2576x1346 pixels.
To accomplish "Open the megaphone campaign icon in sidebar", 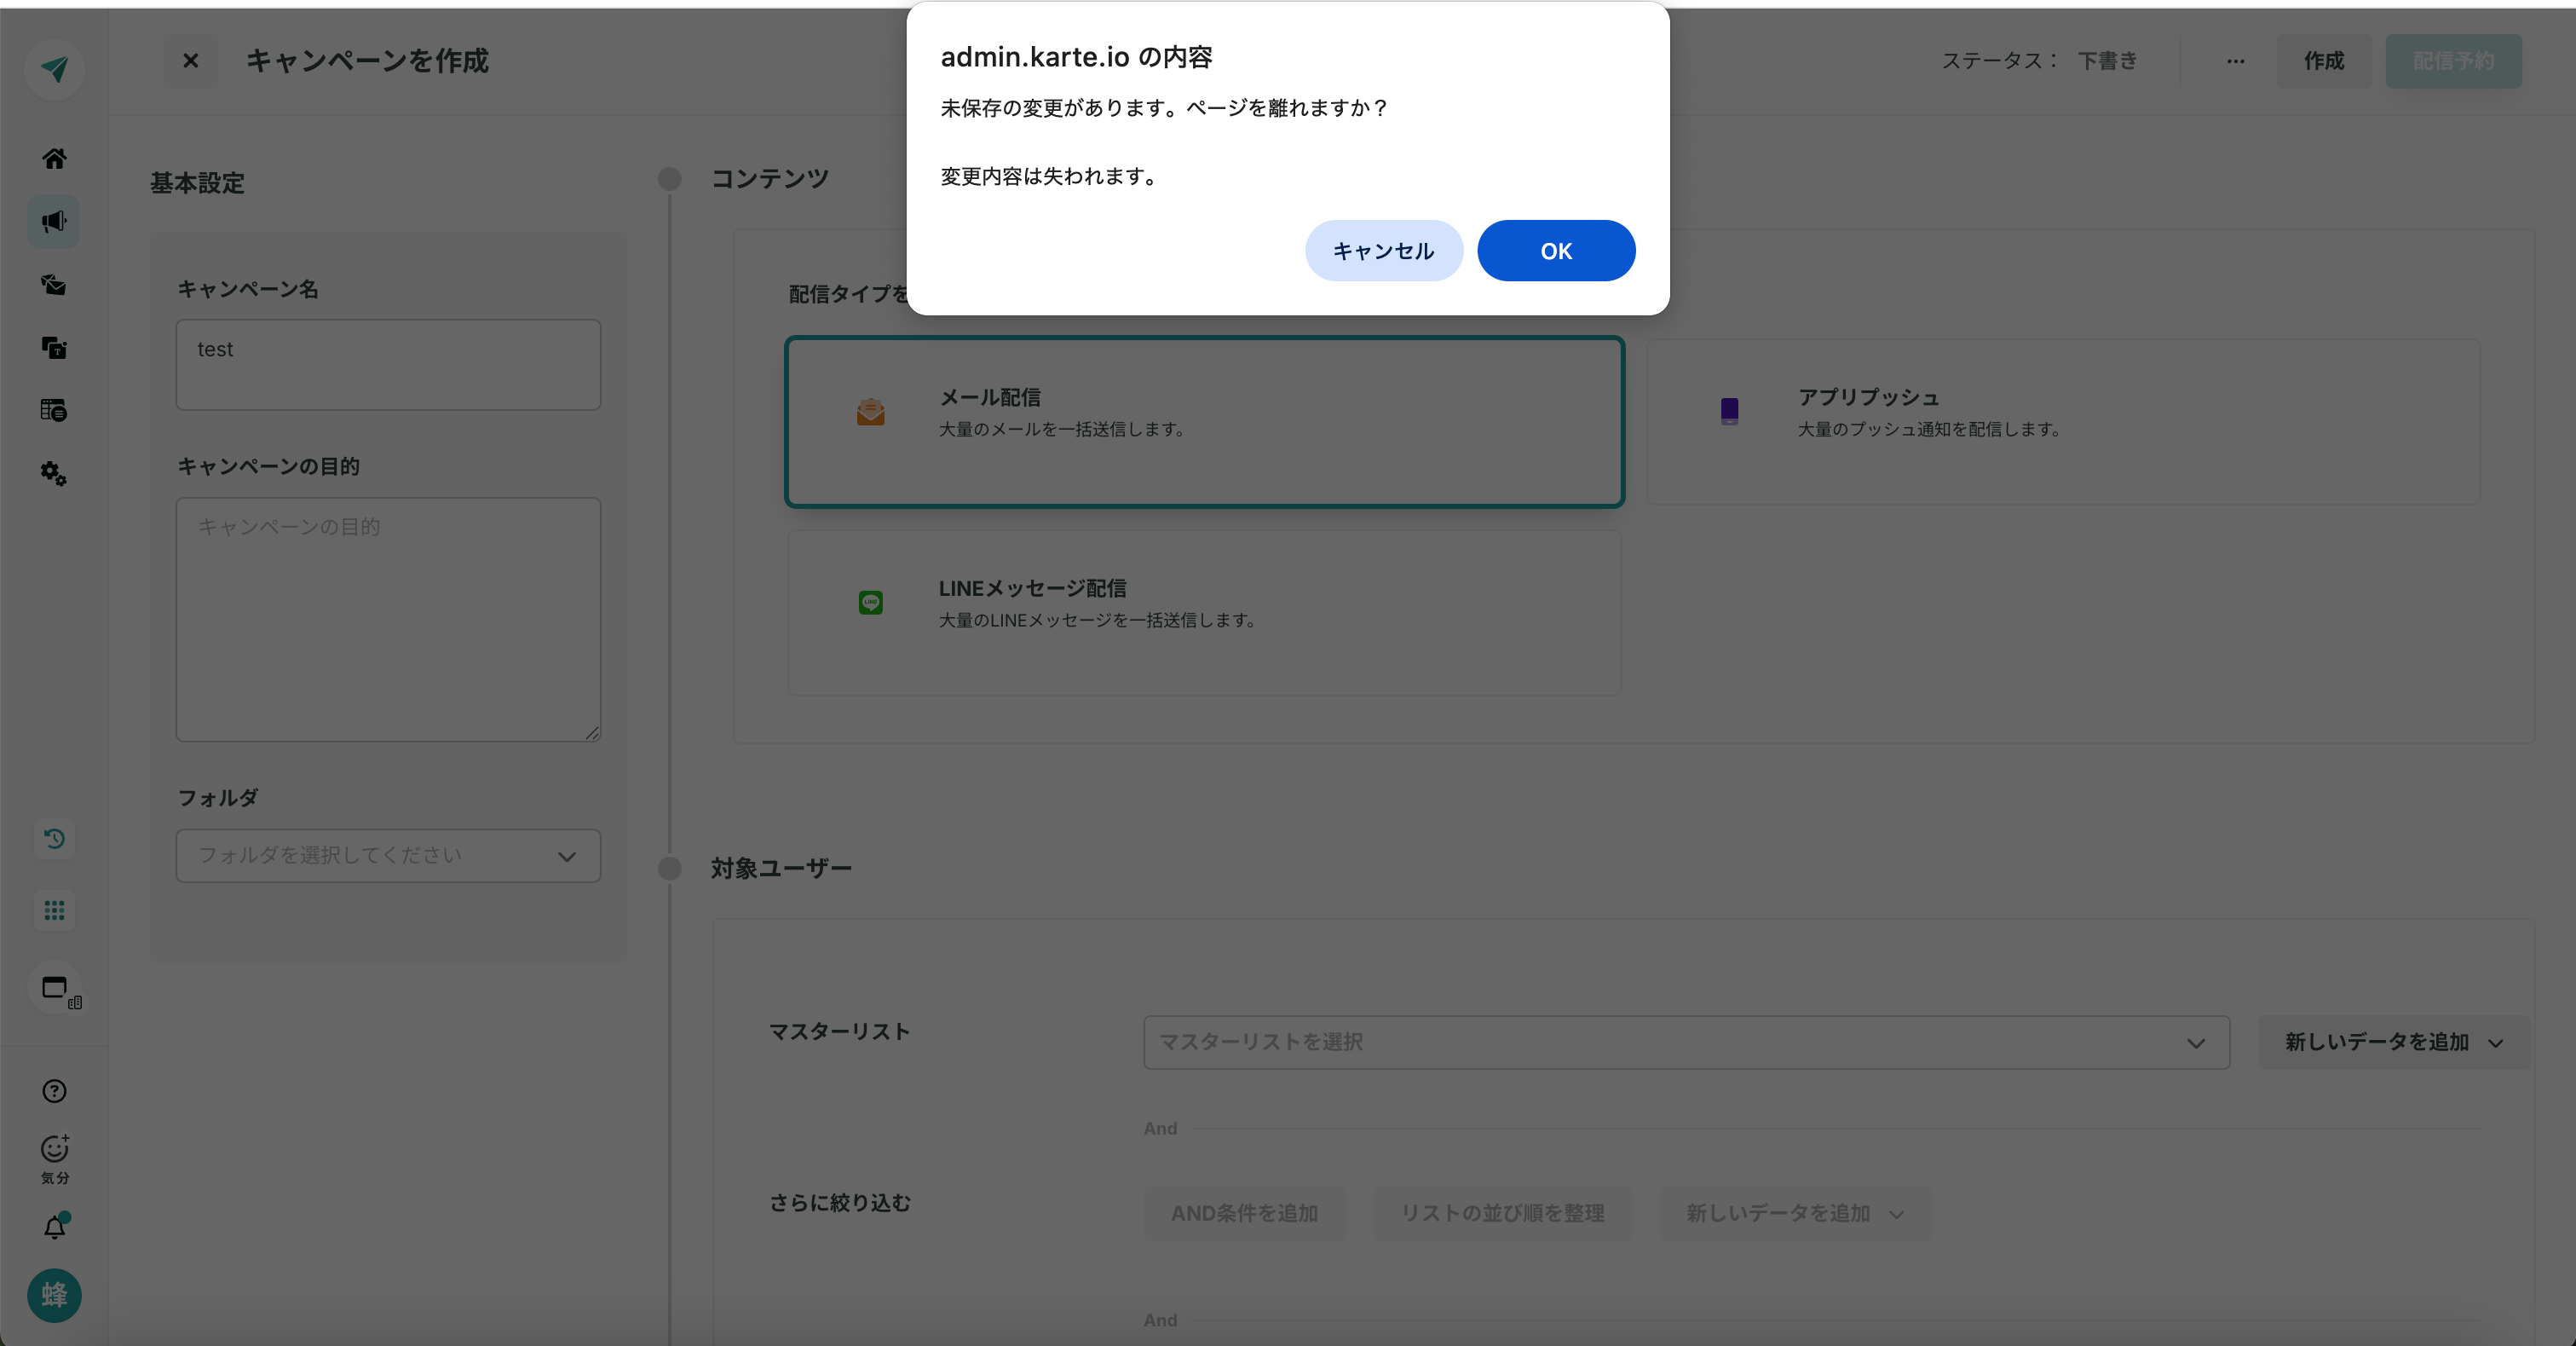I will coord(54,221).
